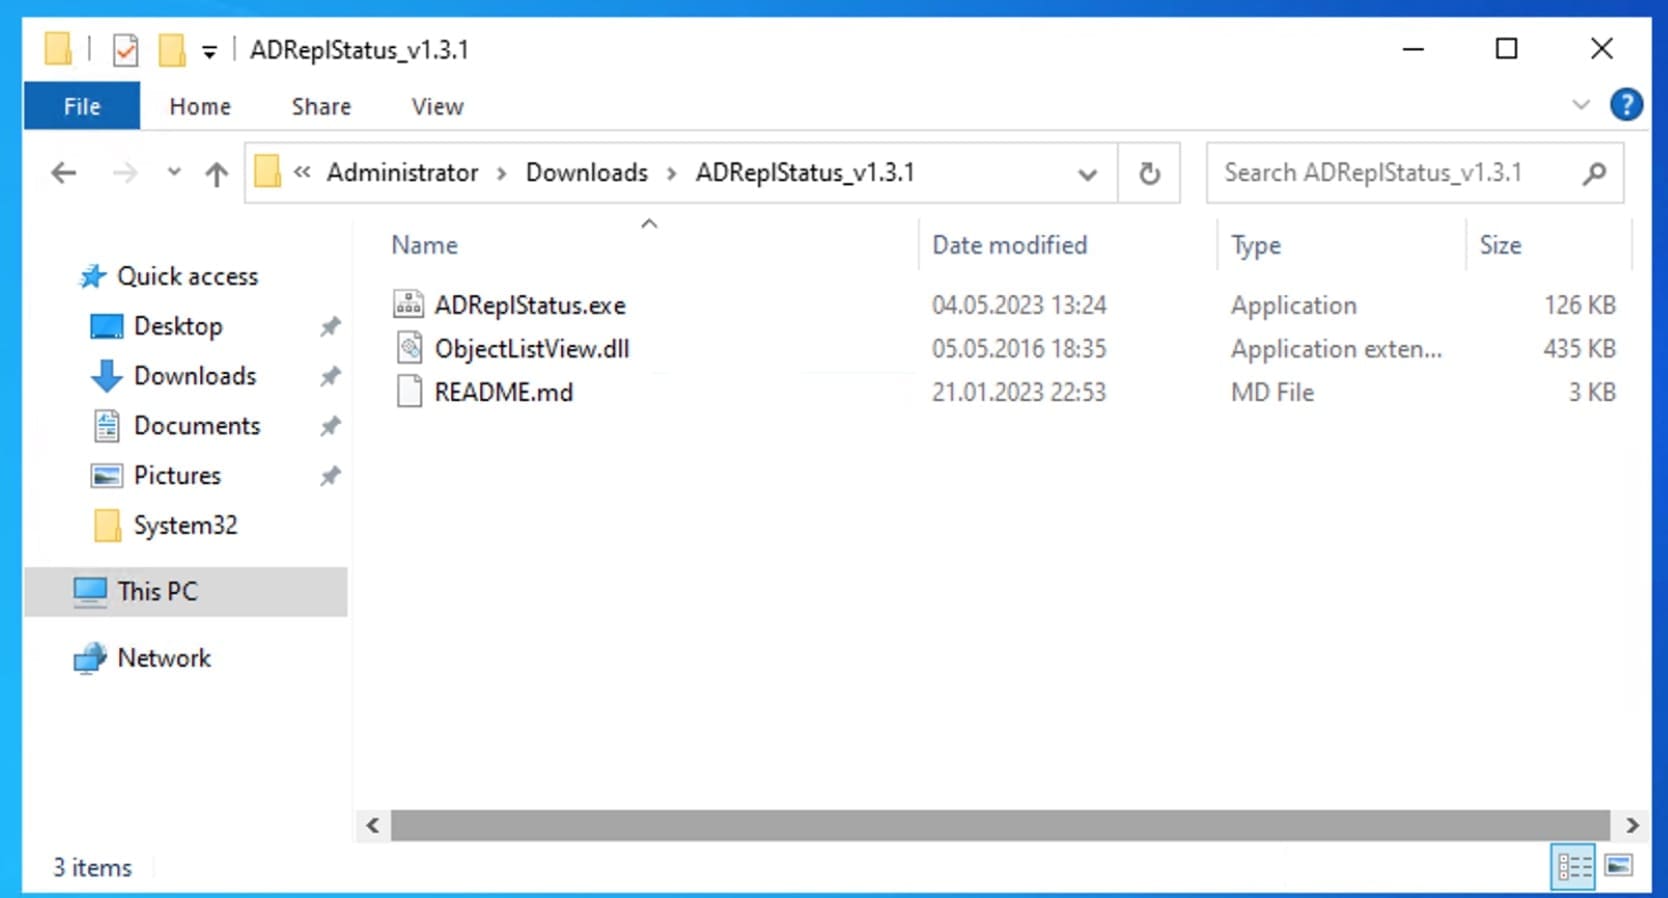Image resolution: width=1668 pixels, height=898 pixels.
Task: Click the Properties icon in quick access toolbar
Action: (125, 49)
